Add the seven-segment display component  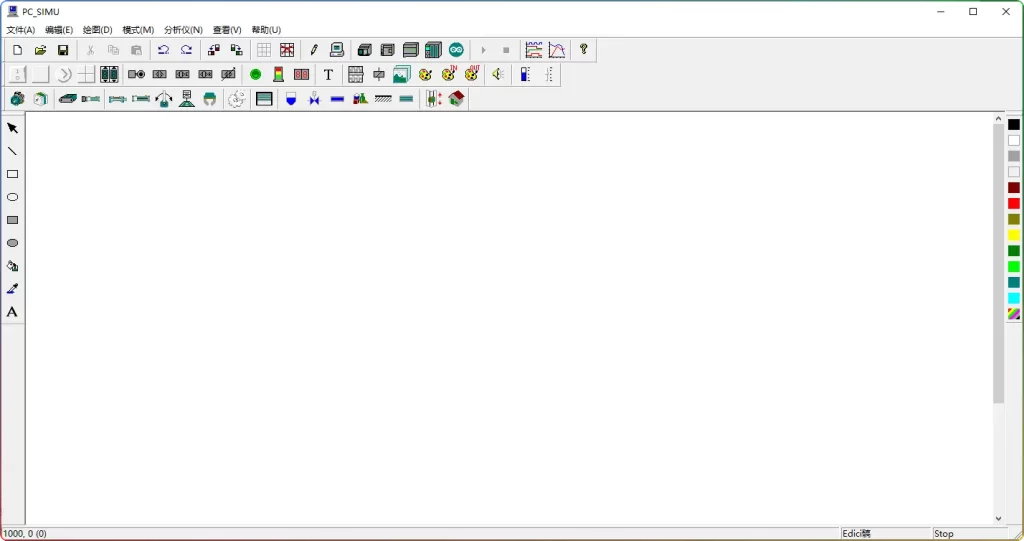[301, 75]
